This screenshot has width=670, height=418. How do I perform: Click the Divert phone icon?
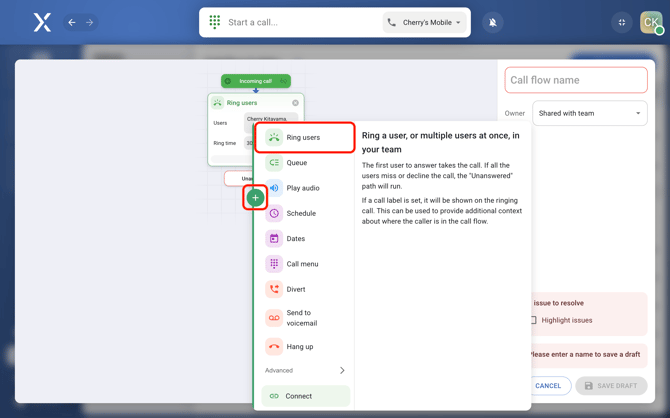tap(274, 289)
